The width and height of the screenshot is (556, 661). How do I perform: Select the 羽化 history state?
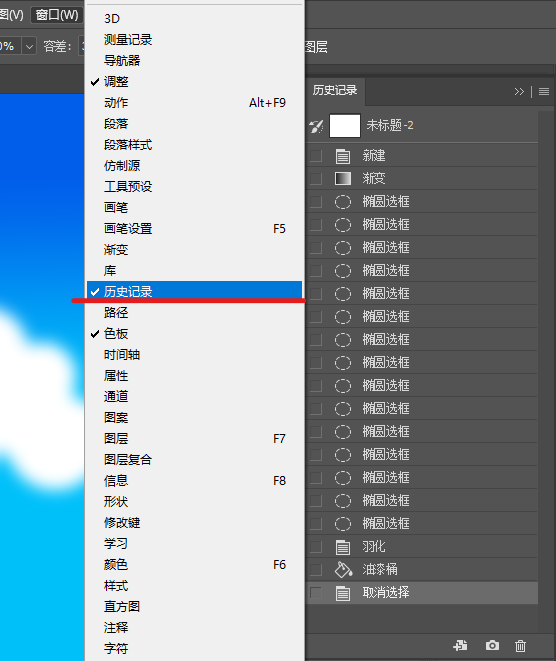[422, 547]
